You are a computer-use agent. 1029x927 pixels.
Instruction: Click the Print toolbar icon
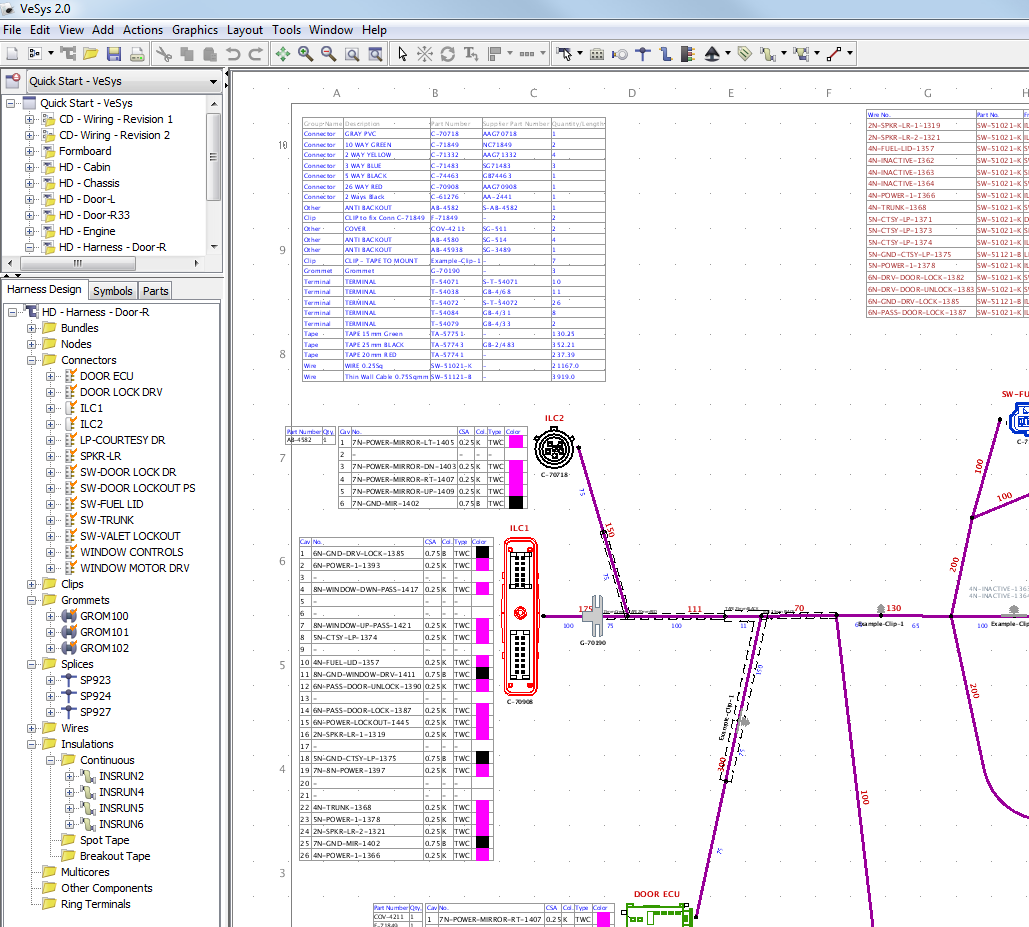tap(136, 51)
